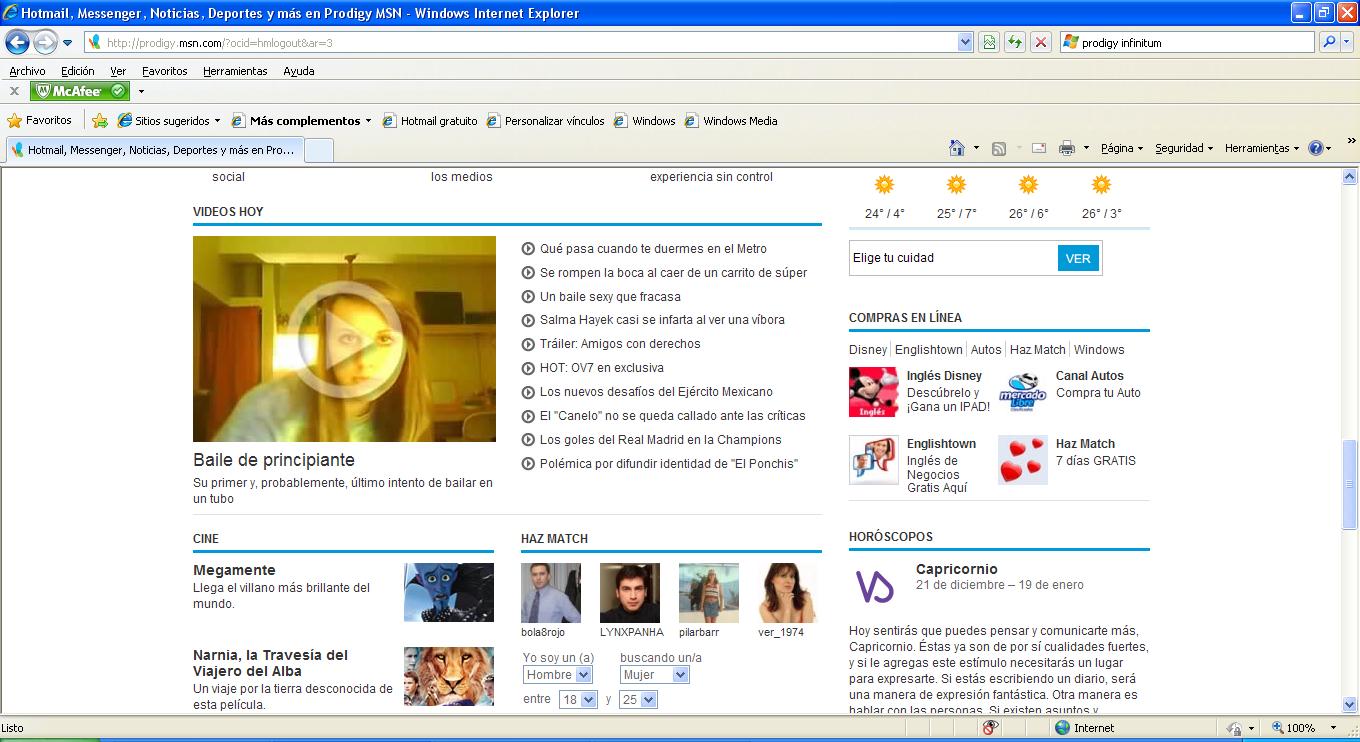The width and height of the screenshot is (1360, 742).
Task: Open the Página toolbar dropdown
Action: [1120, 147]
